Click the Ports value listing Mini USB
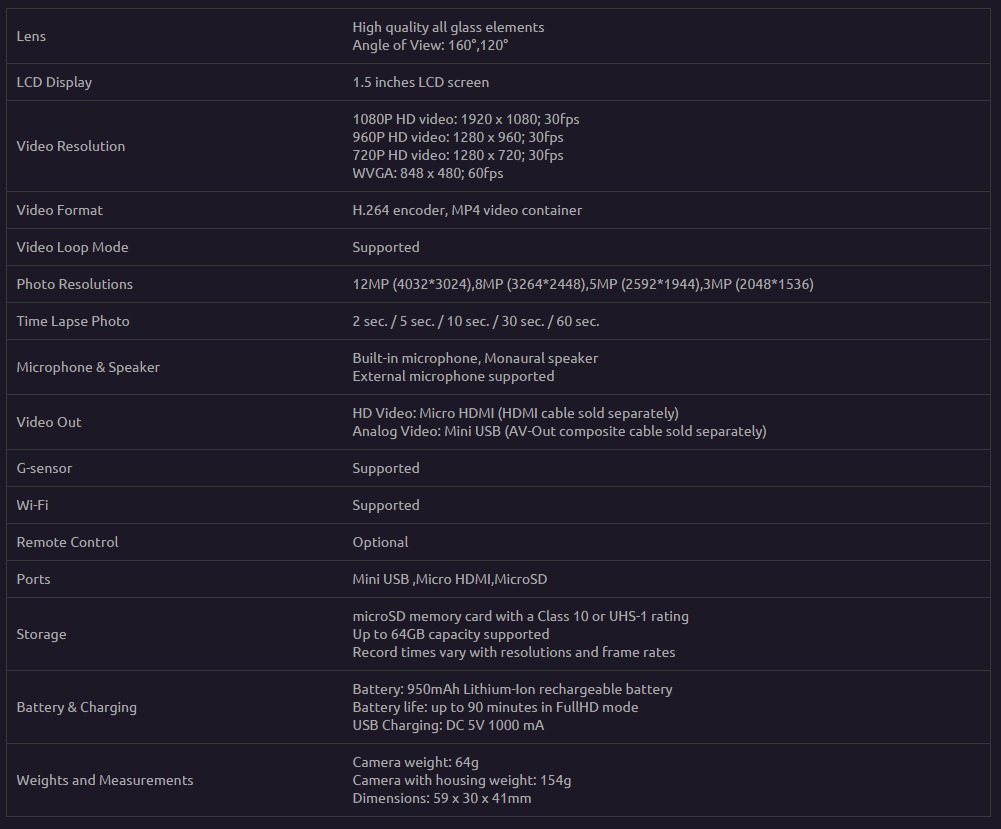 (449, 579)
